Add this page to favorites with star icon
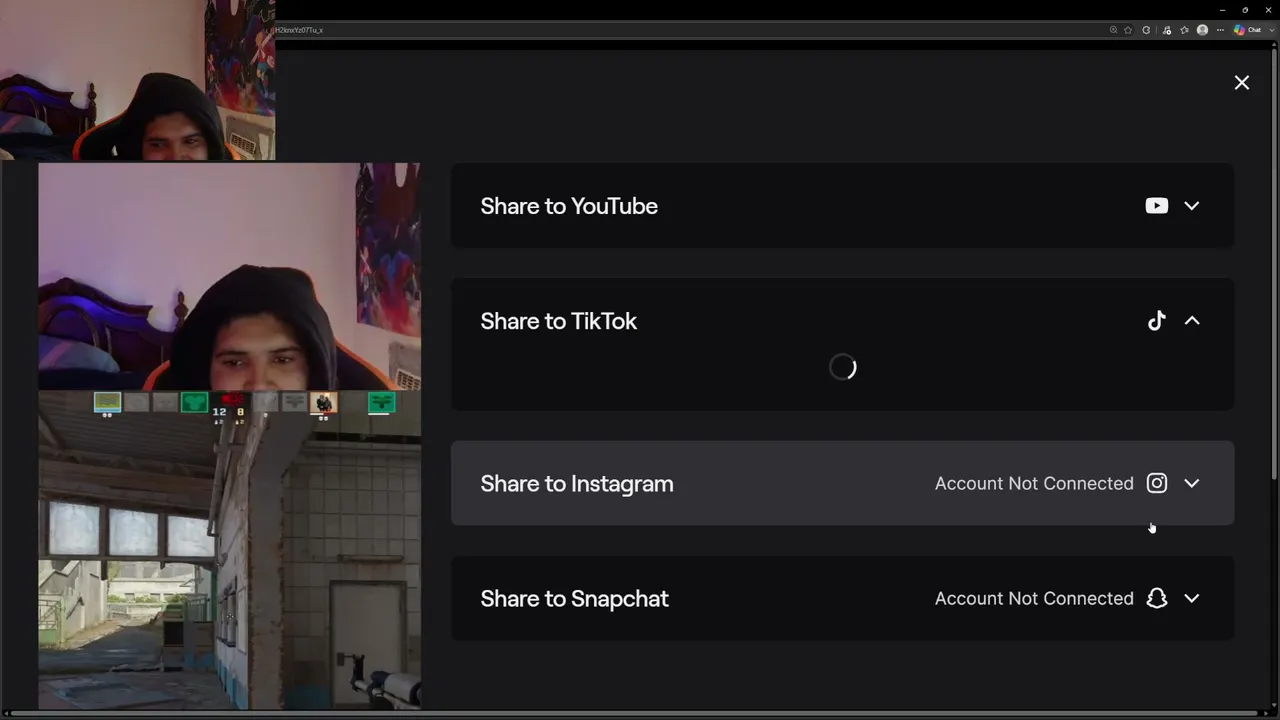This screenshot has height=720, width=1280. (1129, 30)
